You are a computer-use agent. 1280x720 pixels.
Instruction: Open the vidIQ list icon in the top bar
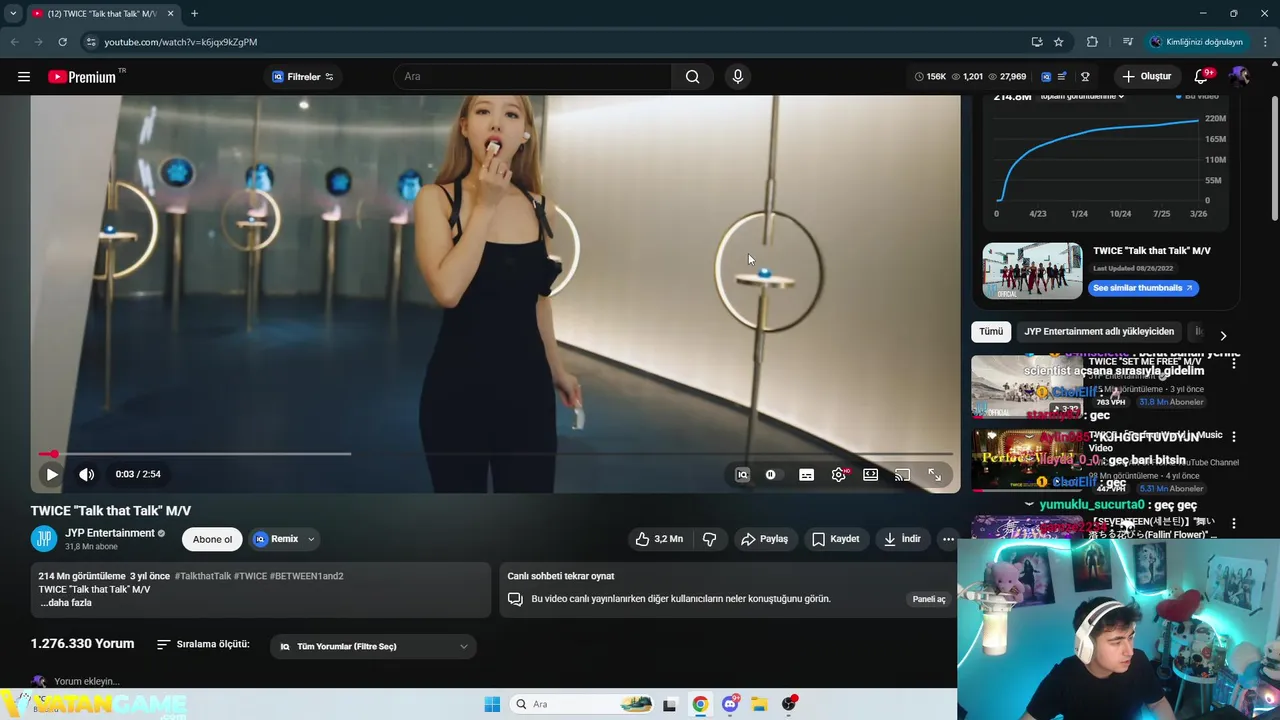(x=1062, y=77)
